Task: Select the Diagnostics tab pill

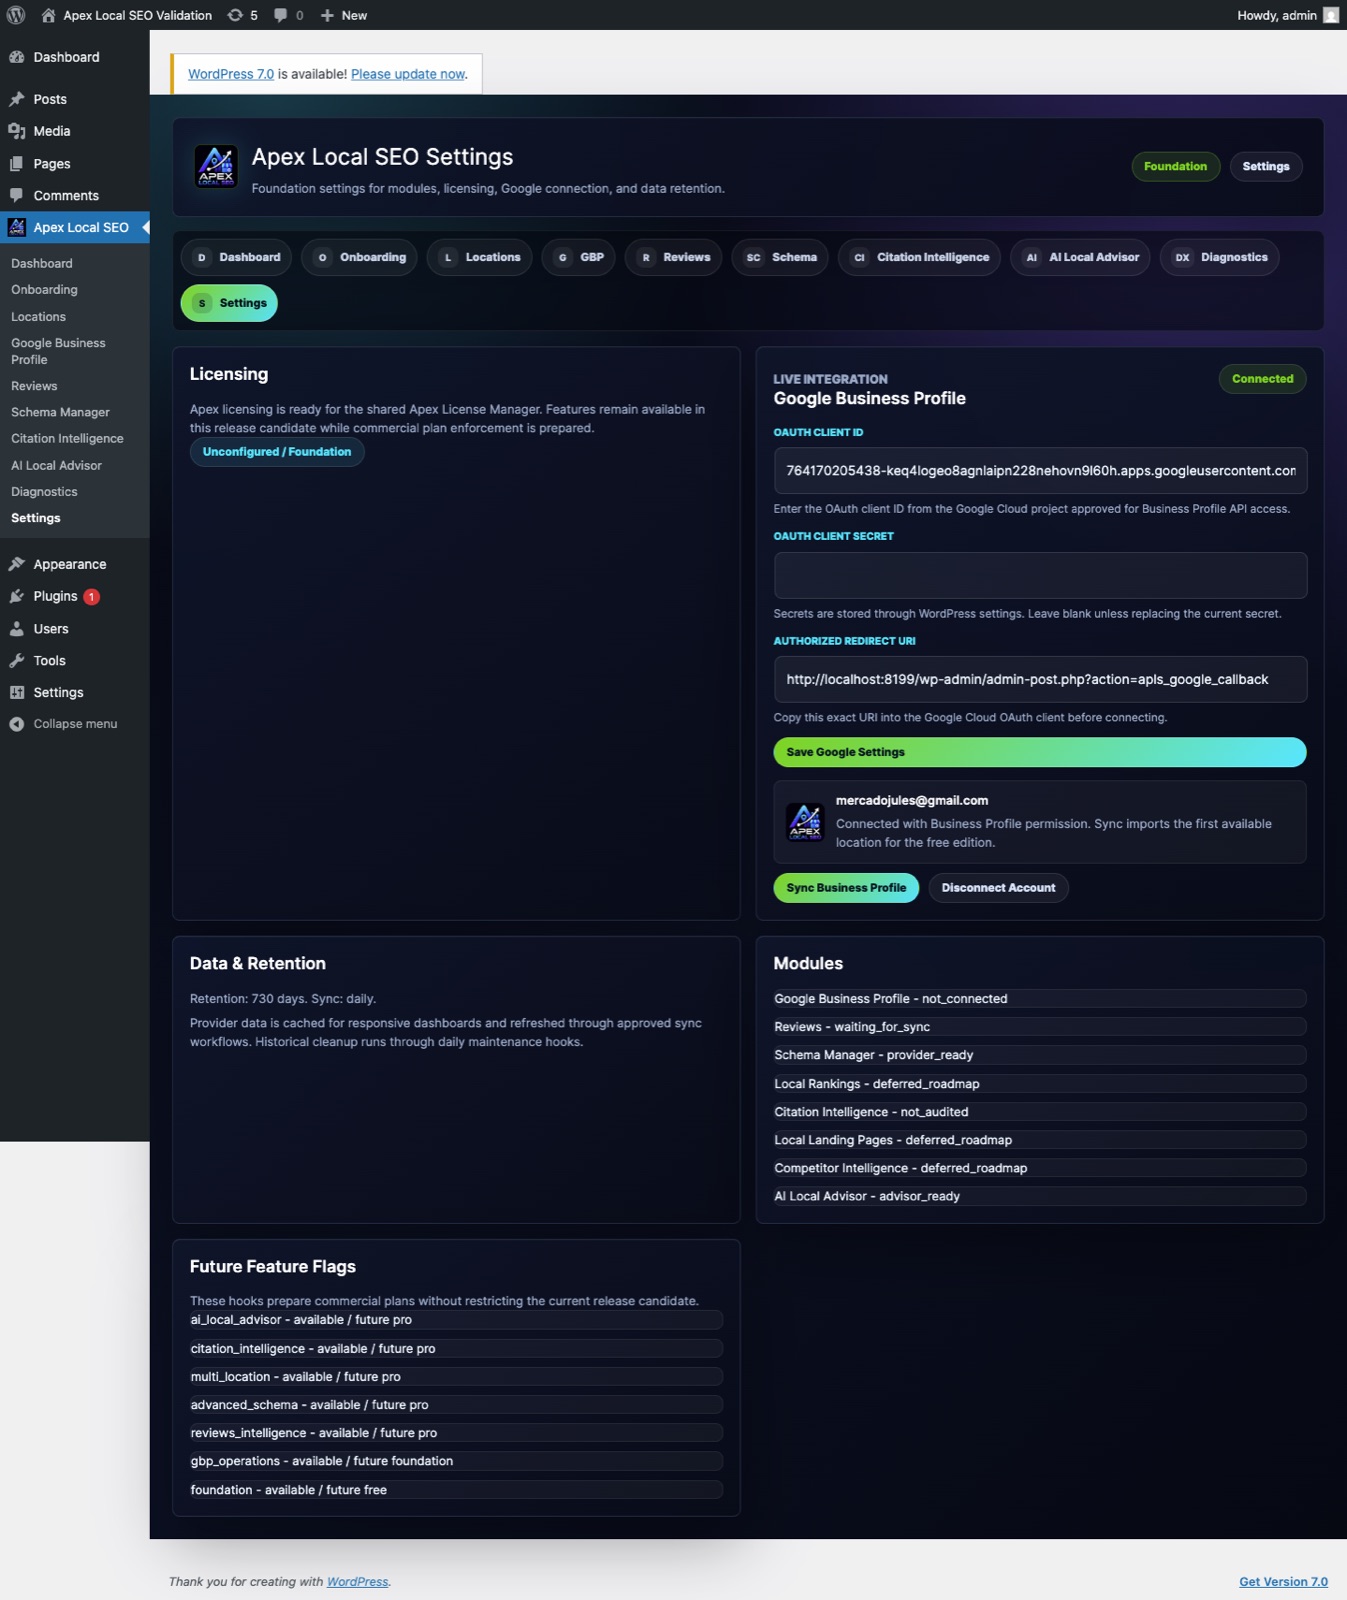Action: pyautogui.click(x=1220, y=257)
